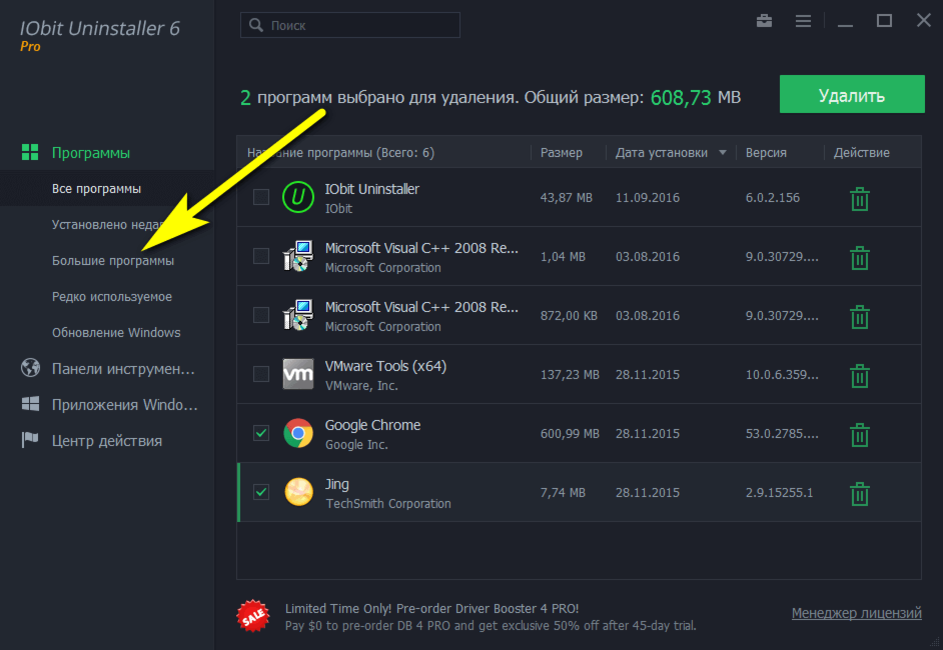
Task: Click the 43,87 MB size cell
Action: coord(566,198)
